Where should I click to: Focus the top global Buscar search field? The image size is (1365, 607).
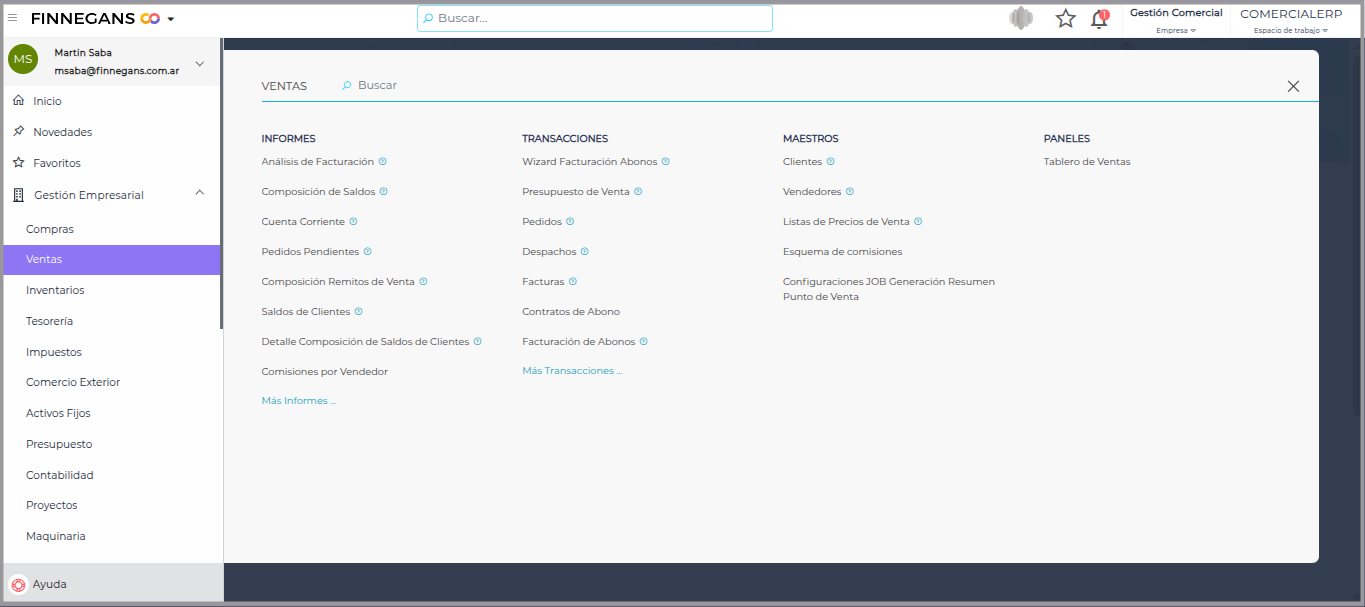tap(595, 18)
